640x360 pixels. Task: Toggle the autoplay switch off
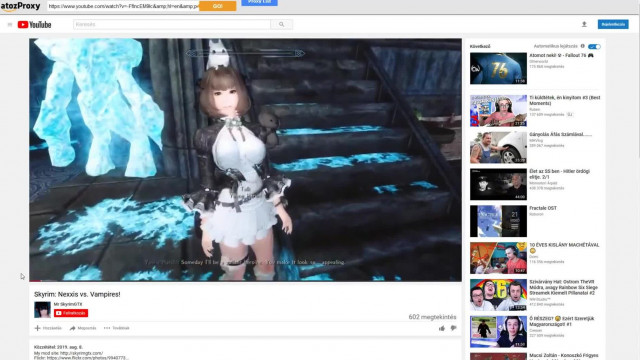(594, 47)
